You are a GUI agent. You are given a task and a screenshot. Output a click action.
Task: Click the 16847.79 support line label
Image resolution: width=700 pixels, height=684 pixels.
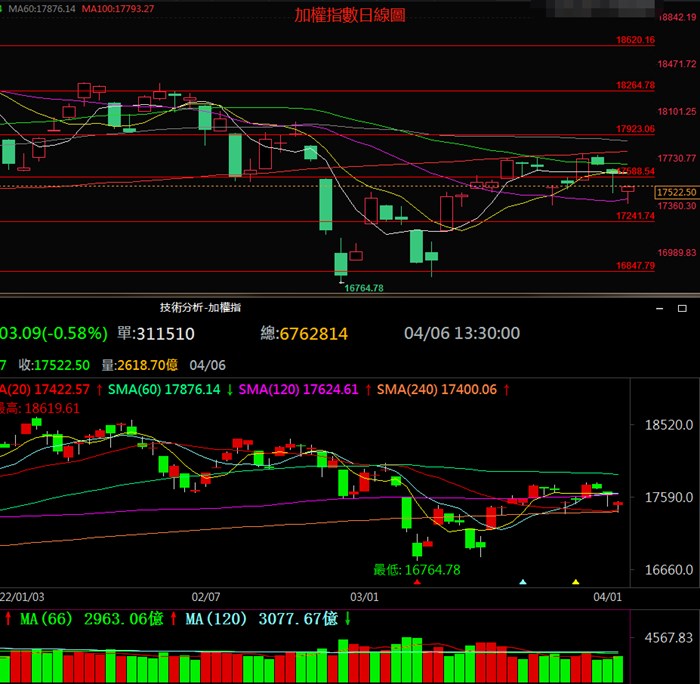(x=635, y=266)
